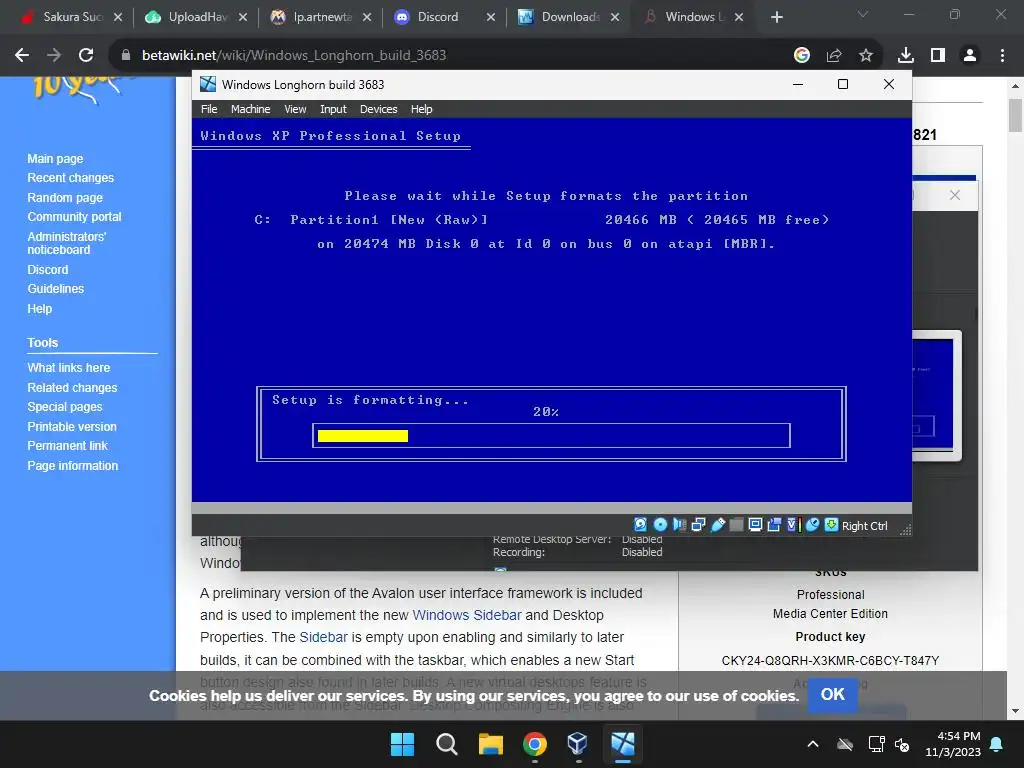Bookmark this page with the star icon
Image resolution: width=1024 pixels, height=768 pixels.
click(x=866, y=55)
